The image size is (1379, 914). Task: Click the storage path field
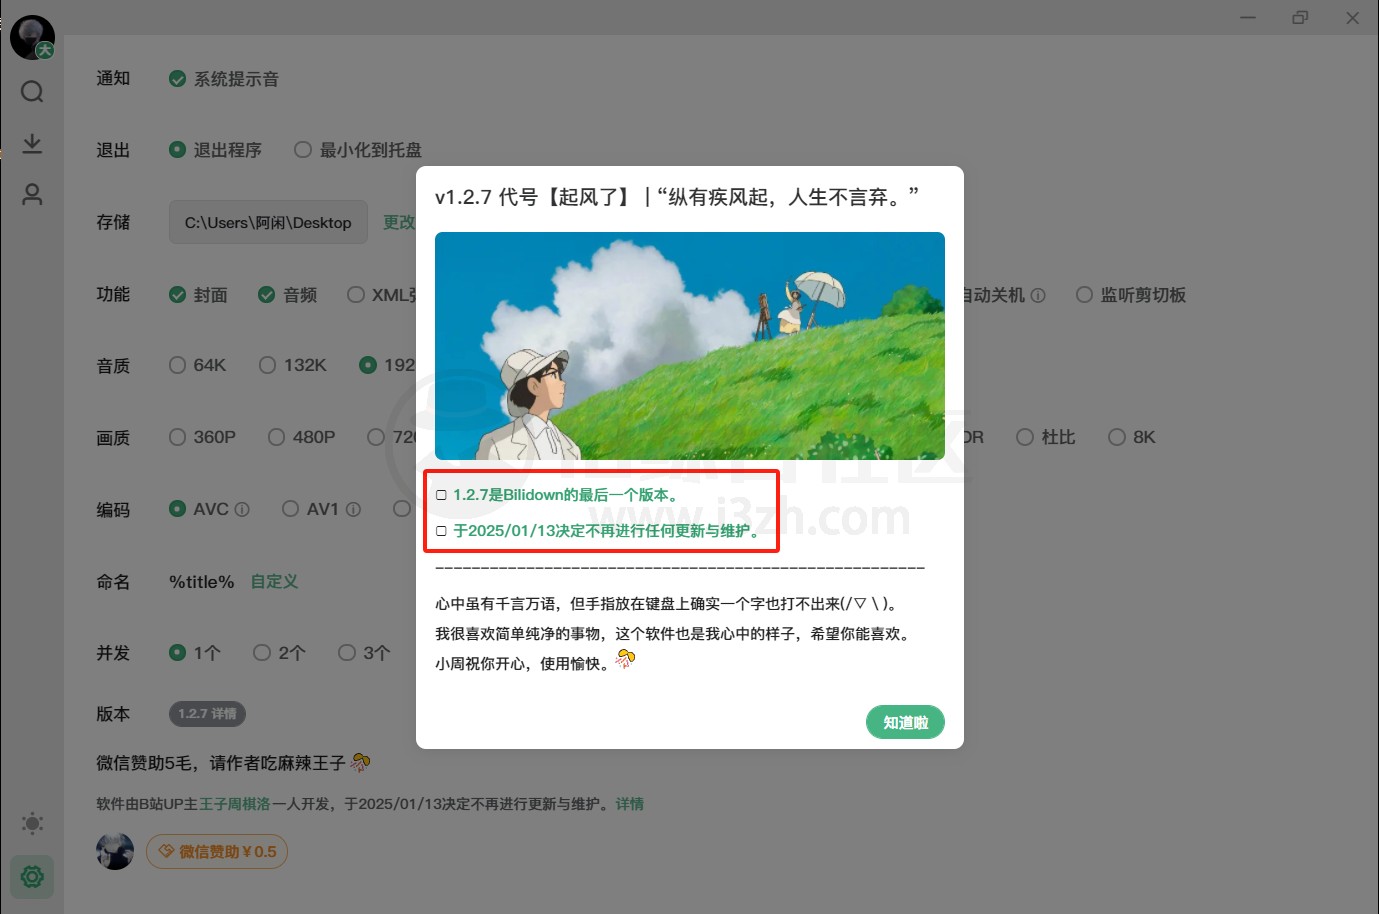[x=267, y=222]
